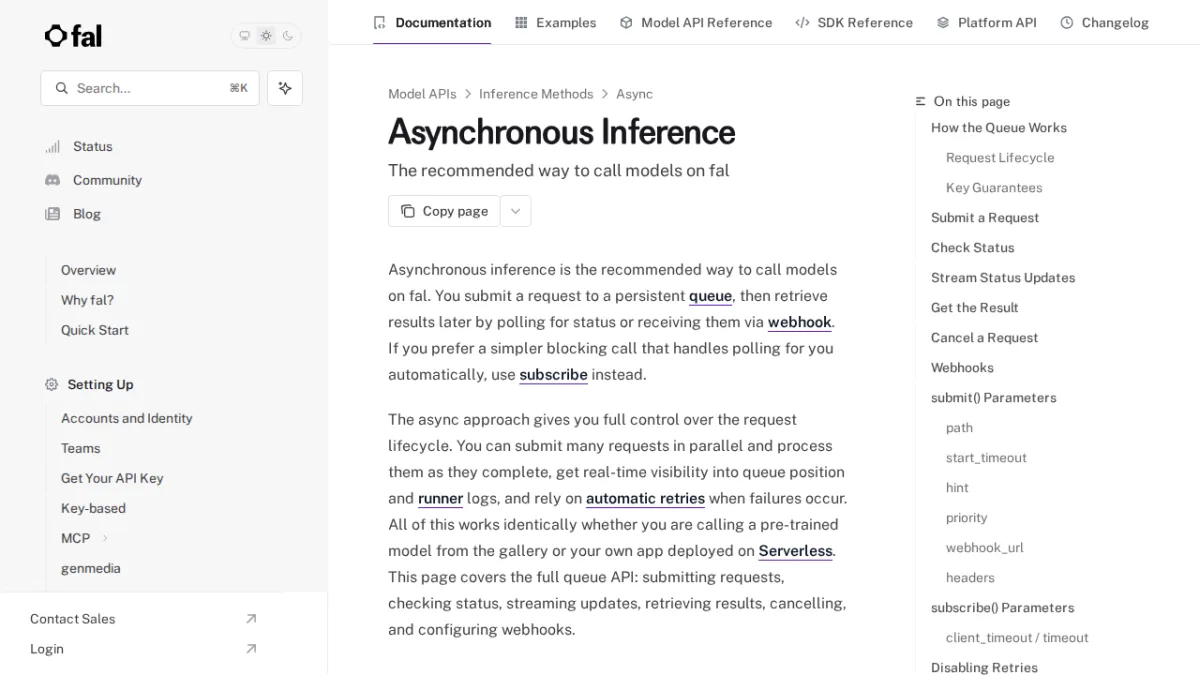The image size is (1200, 675).
Task: Click the Blog newspaper icon
Action: tap(52, 214)
